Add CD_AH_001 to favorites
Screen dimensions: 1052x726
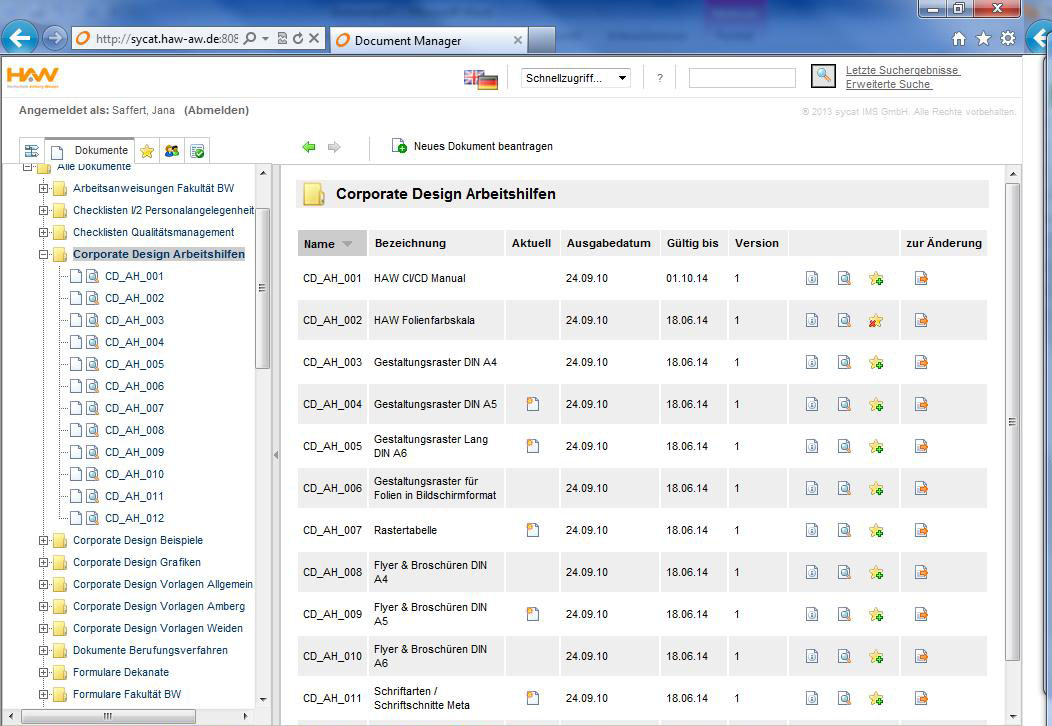click(876, 279)
